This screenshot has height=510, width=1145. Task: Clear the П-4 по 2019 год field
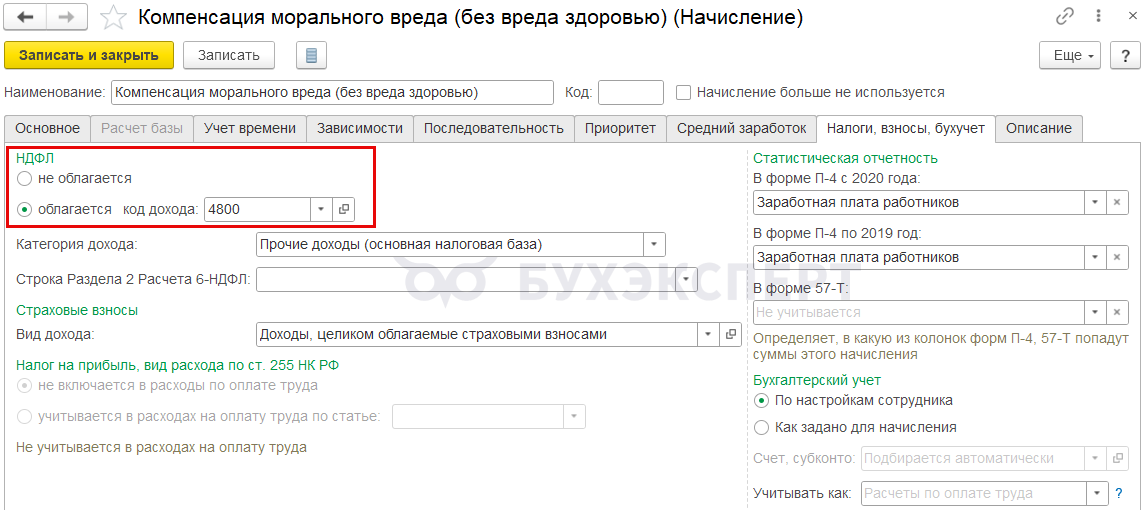point(1117,257)
